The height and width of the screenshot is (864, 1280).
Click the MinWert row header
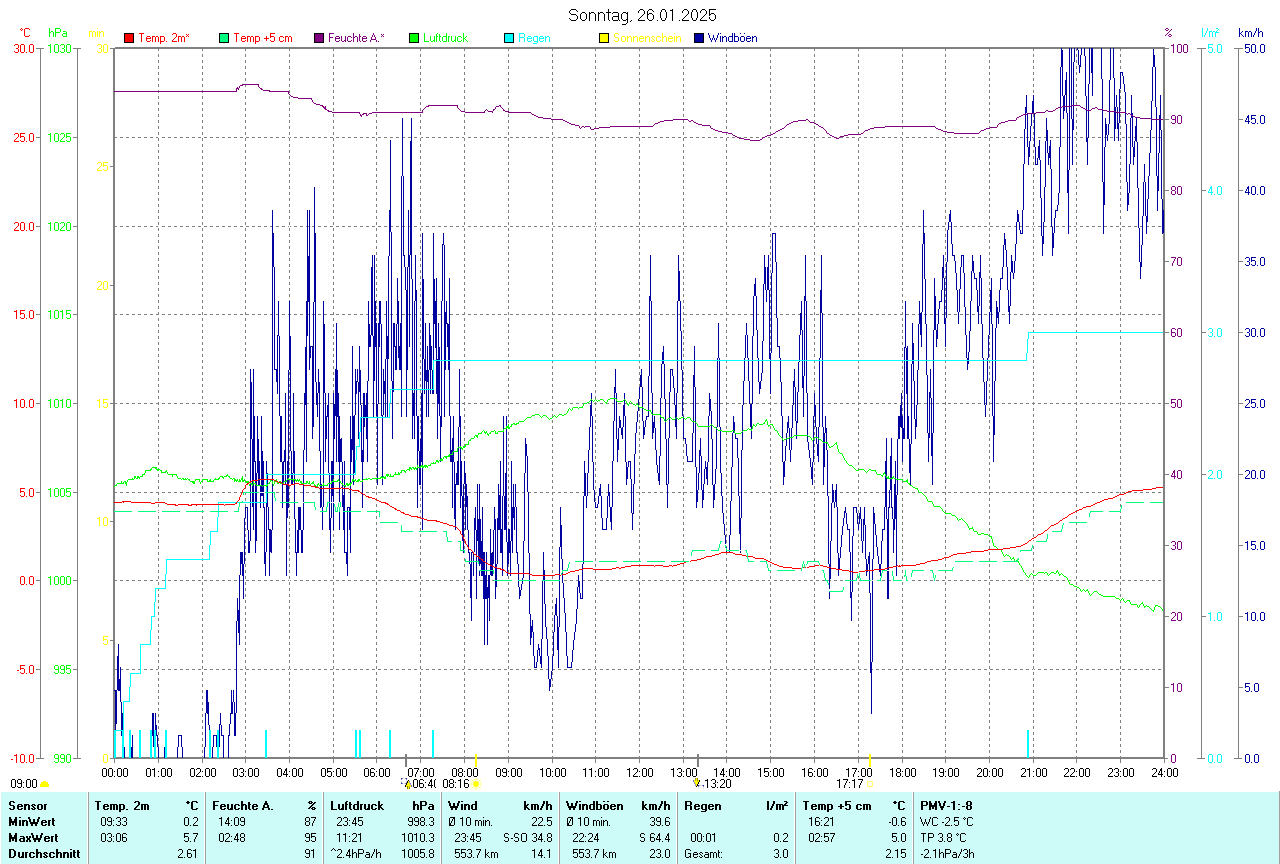32,821
